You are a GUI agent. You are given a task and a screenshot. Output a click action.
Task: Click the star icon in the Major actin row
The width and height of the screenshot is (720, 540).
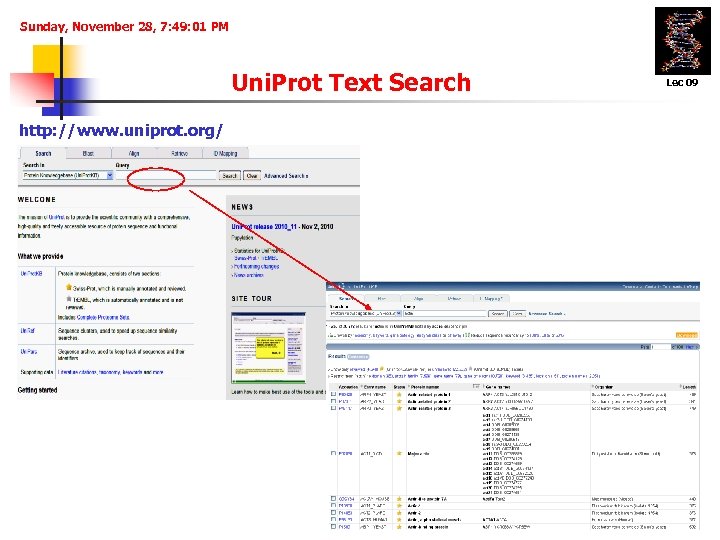399,454
